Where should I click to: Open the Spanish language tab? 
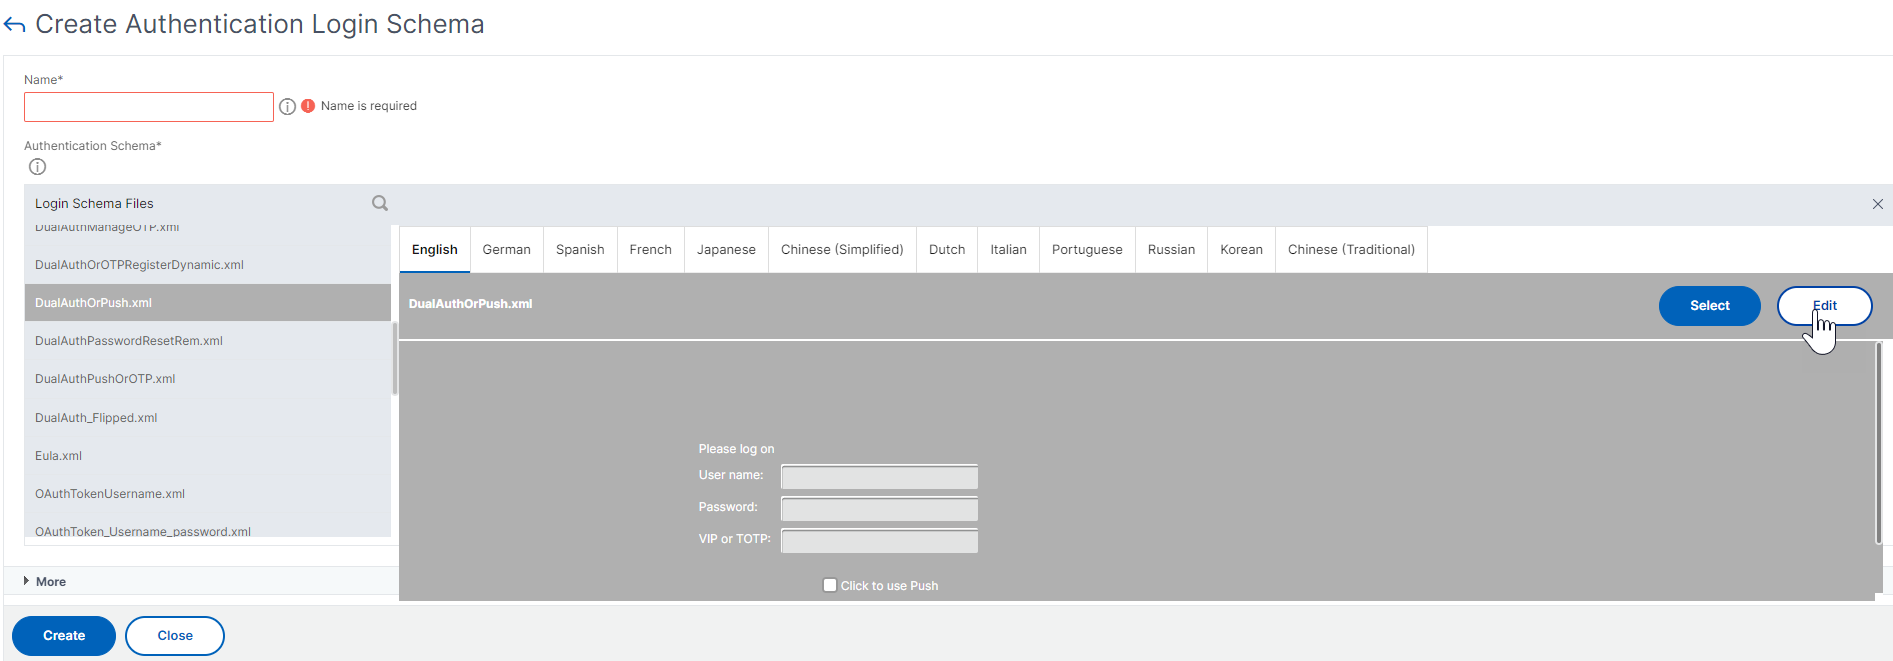click(x=580, y=249)
